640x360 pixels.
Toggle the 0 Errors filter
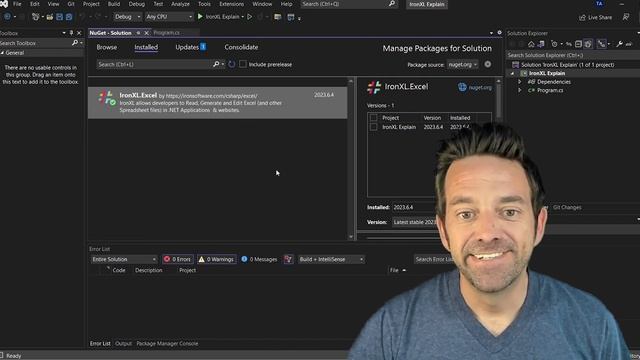coord(178,259)
